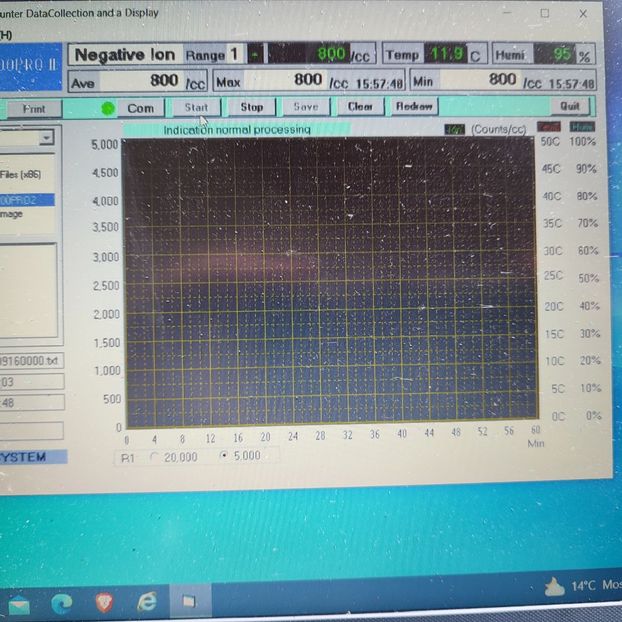Screen dimensions: 622x622
Task: Click the active ion counter taskbar icon
Action: pos(188,601)
